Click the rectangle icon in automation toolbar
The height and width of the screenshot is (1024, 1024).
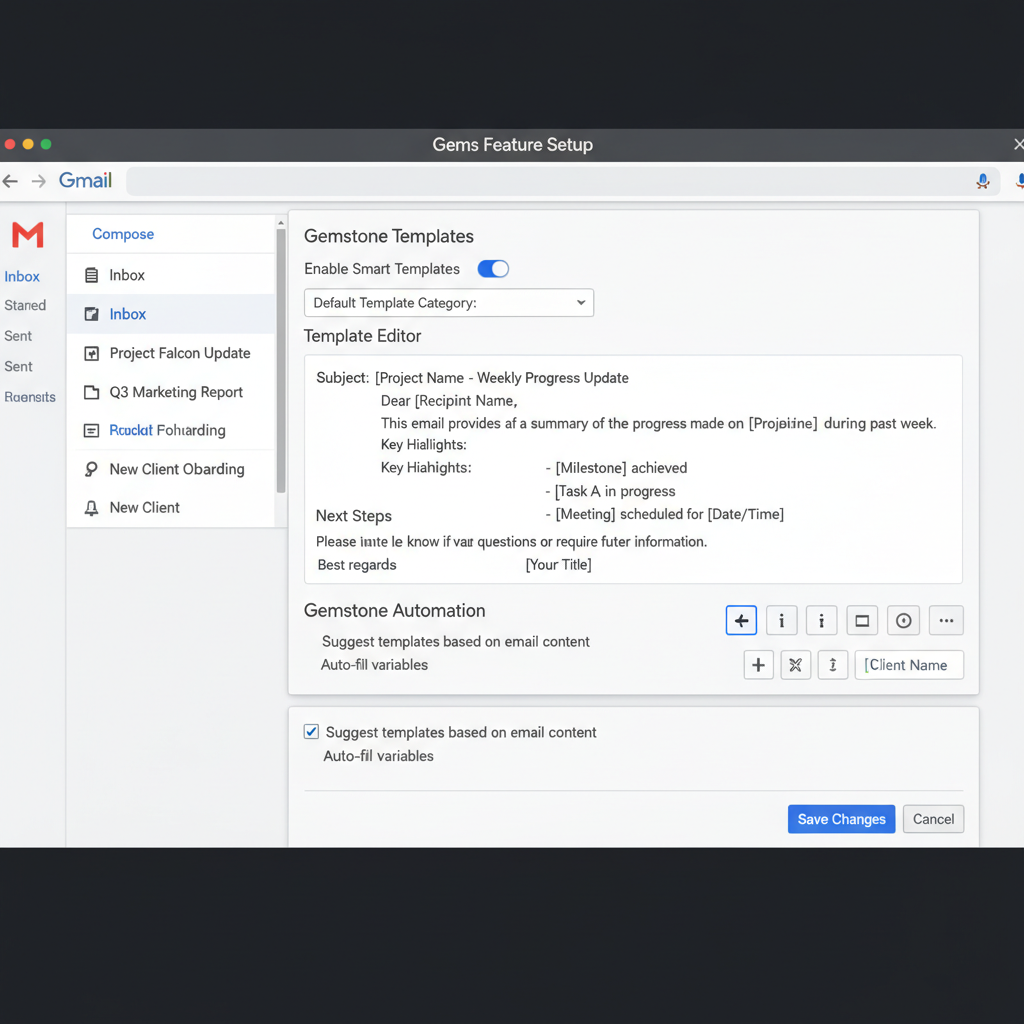click(862, 621)
